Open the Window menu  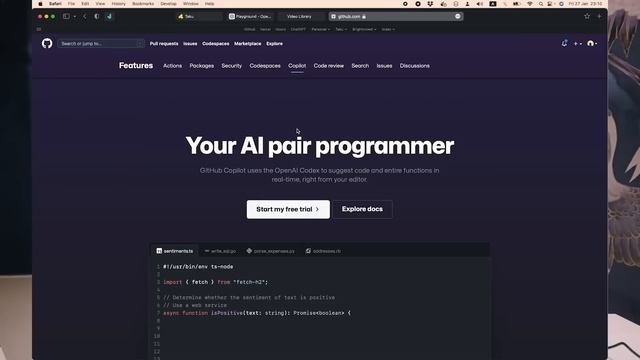tap(190, 4)
